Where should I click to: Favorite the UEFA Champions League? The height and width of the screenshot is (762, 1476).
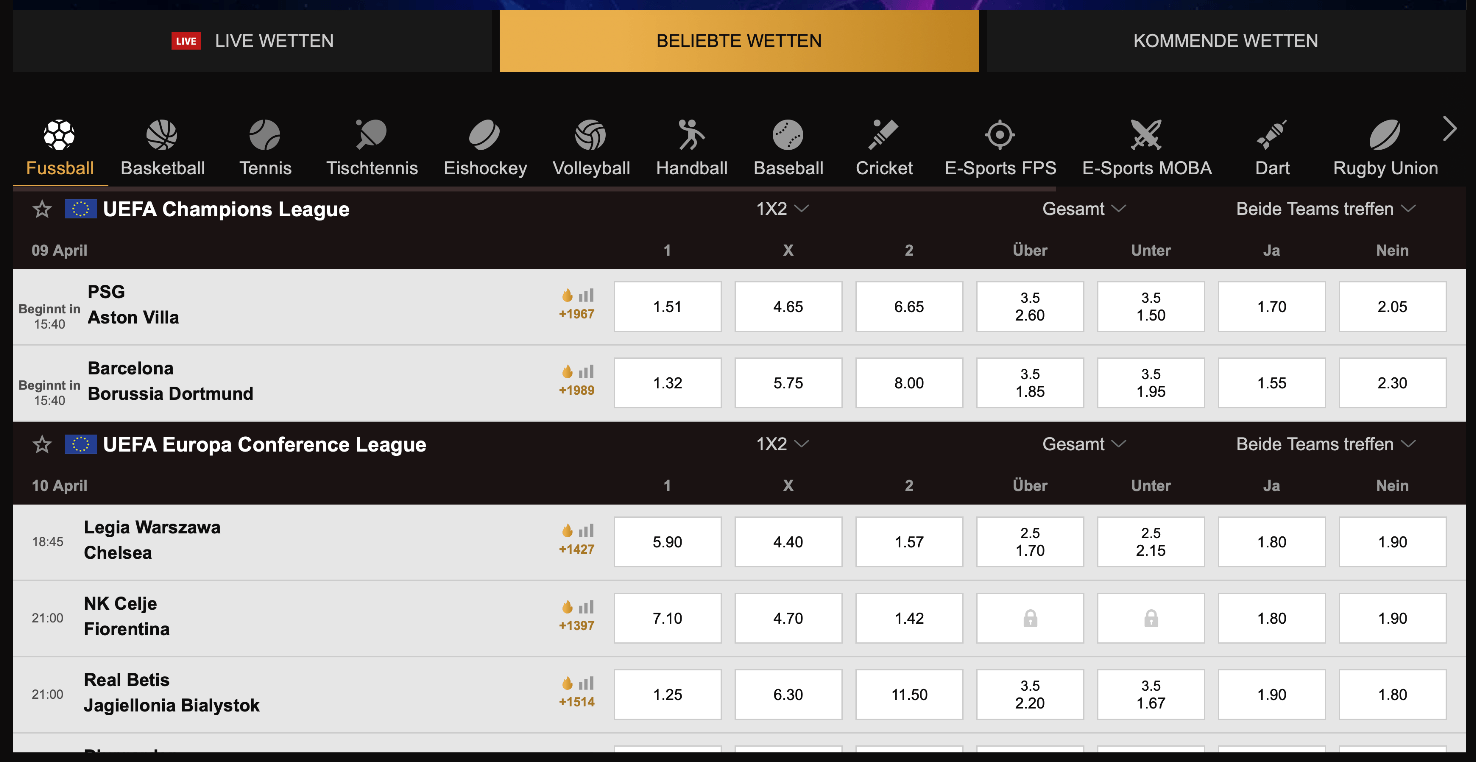click(x=41, y=209)
